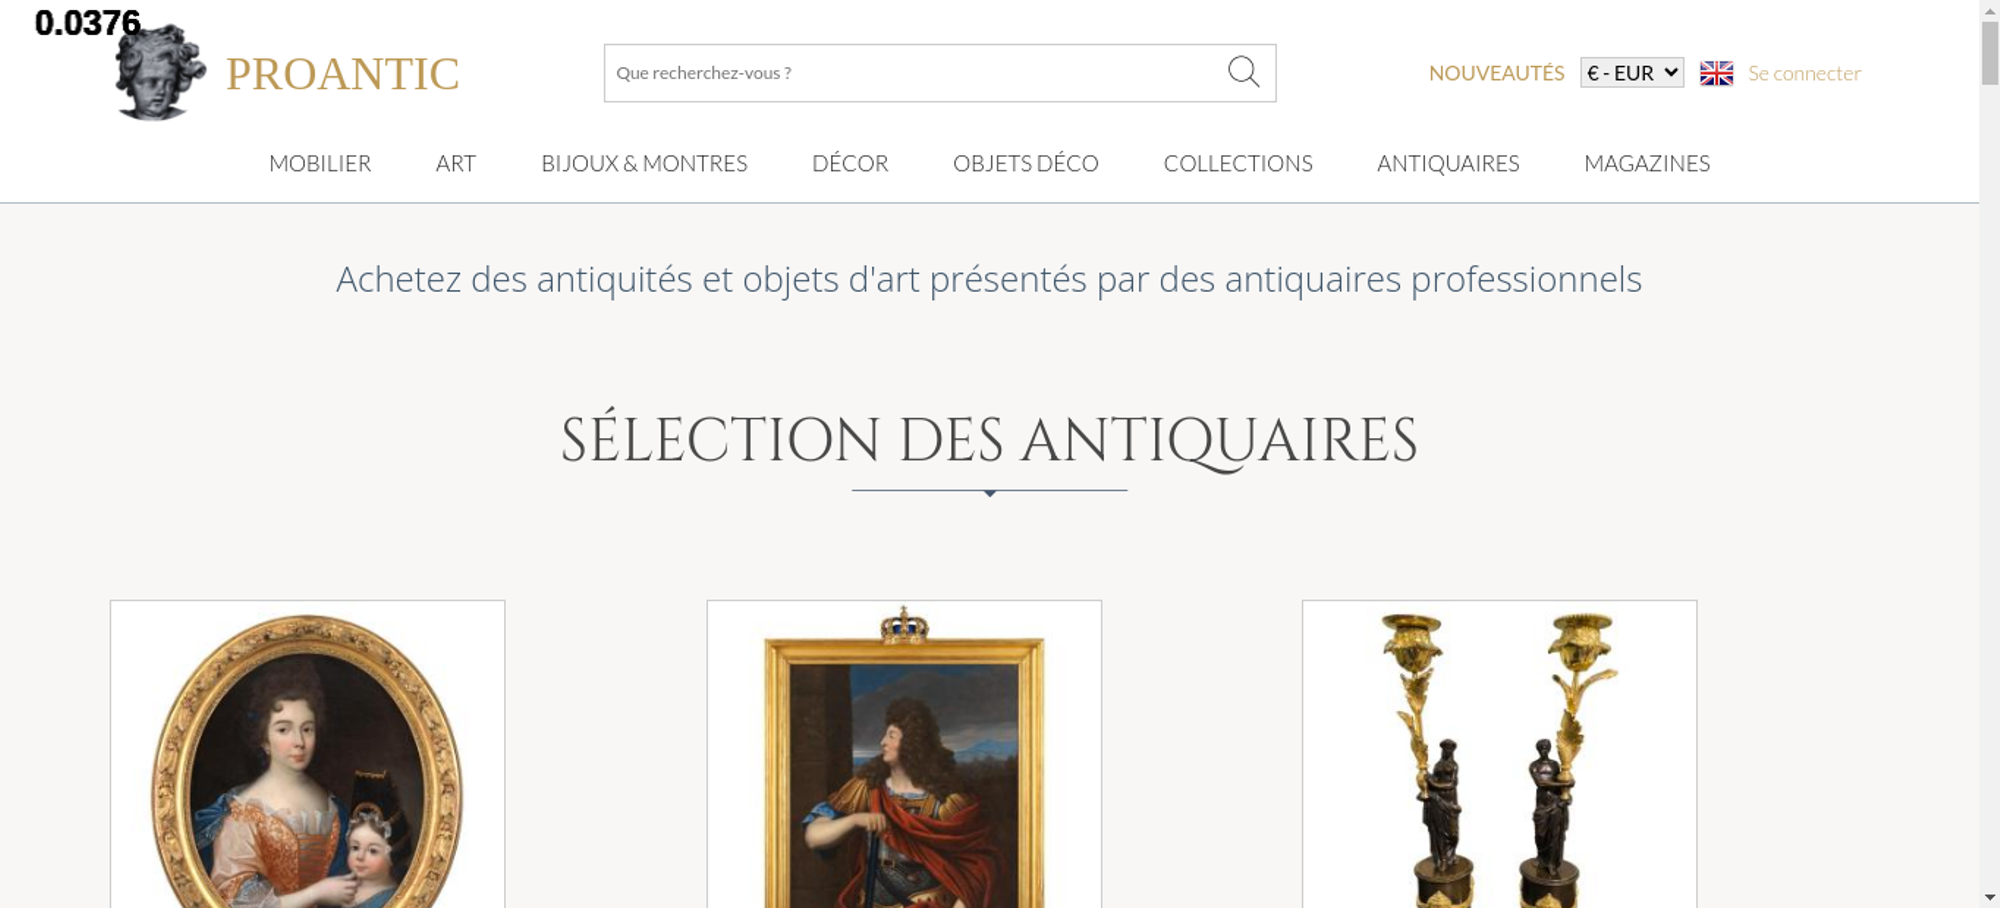Open the COLLECTIONS menu

coord(1238,163)
